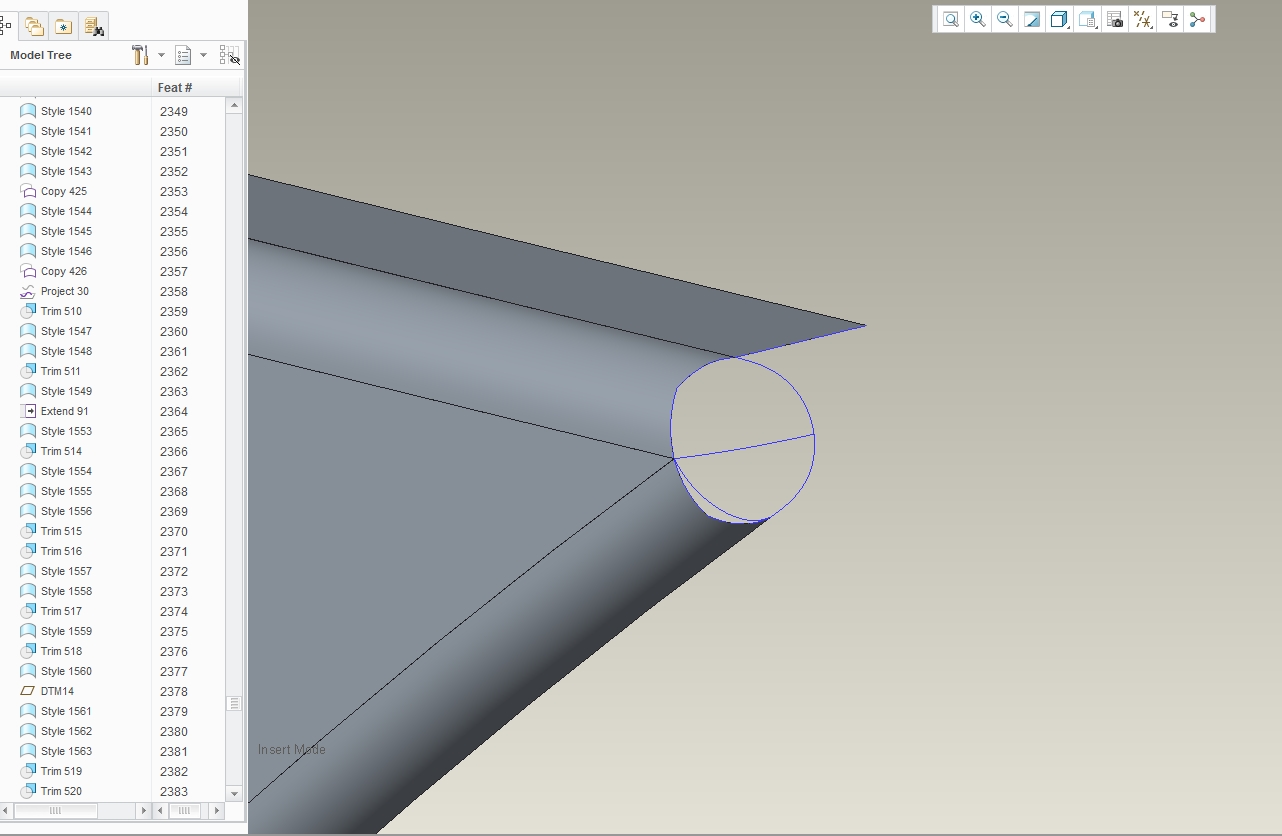Refit the model to the screen
This screenshot has height=836, width=1282.
950,19
